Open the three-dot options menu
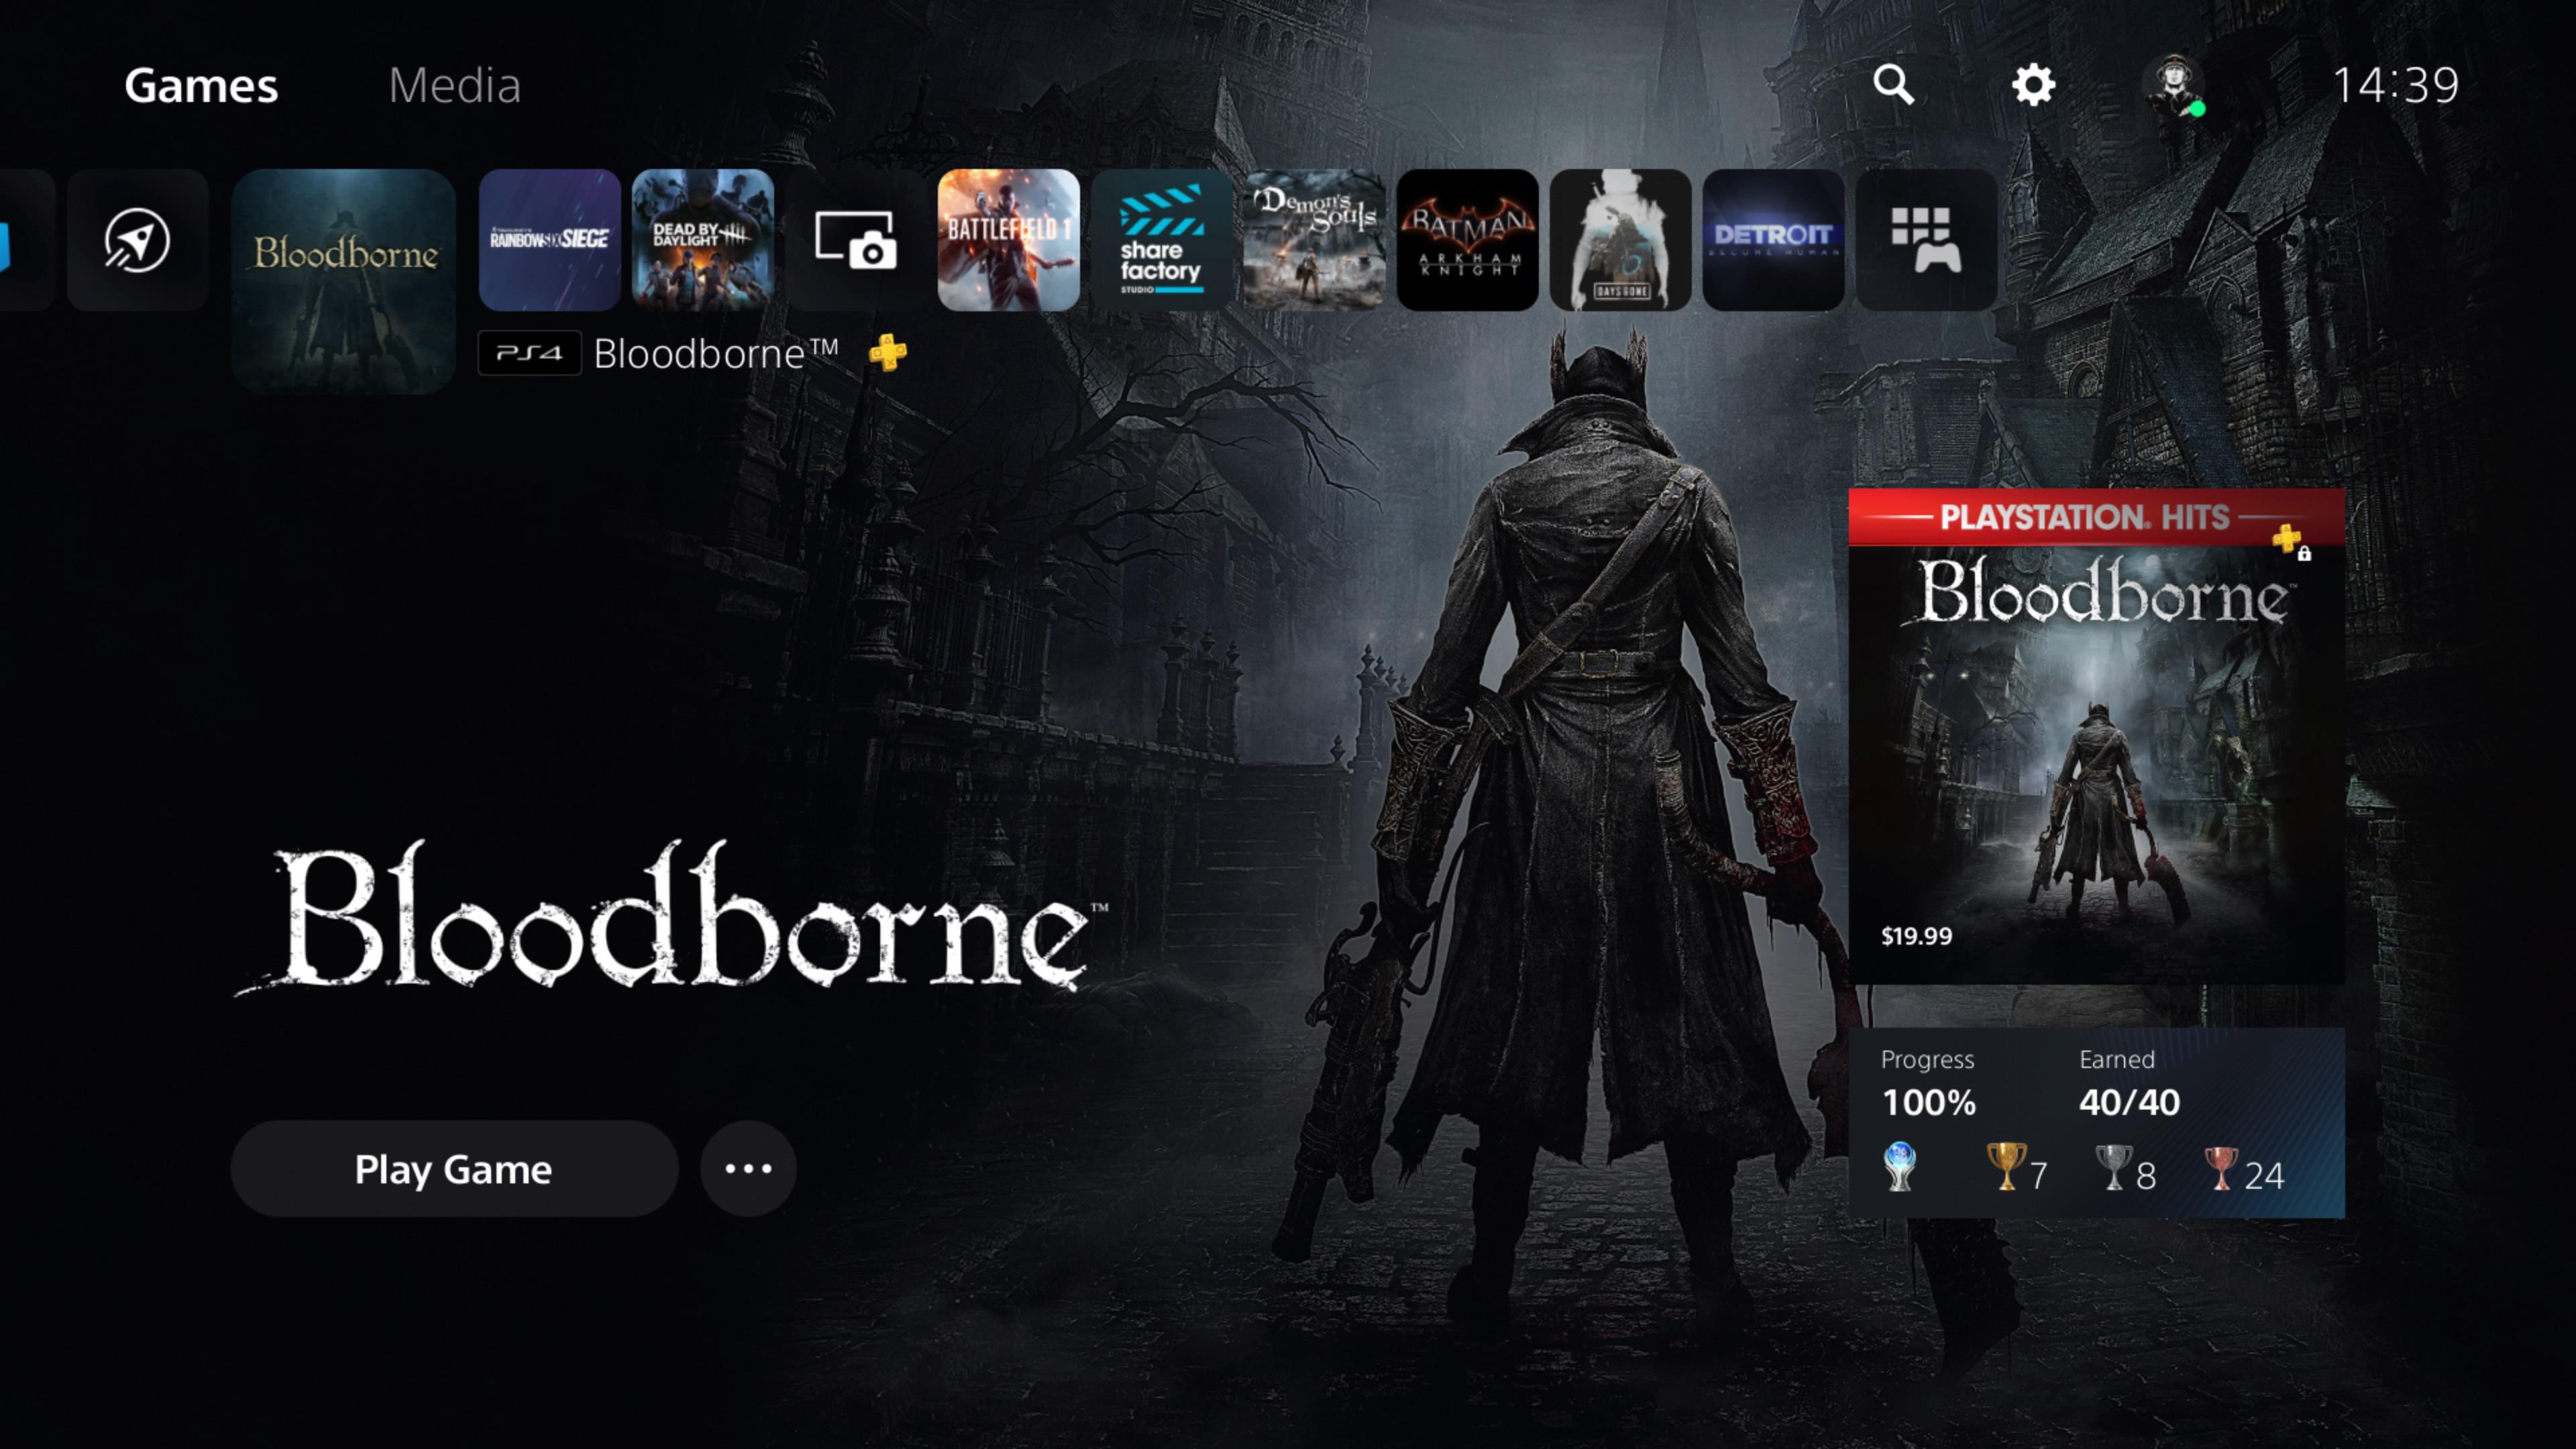 [748, 1168]
